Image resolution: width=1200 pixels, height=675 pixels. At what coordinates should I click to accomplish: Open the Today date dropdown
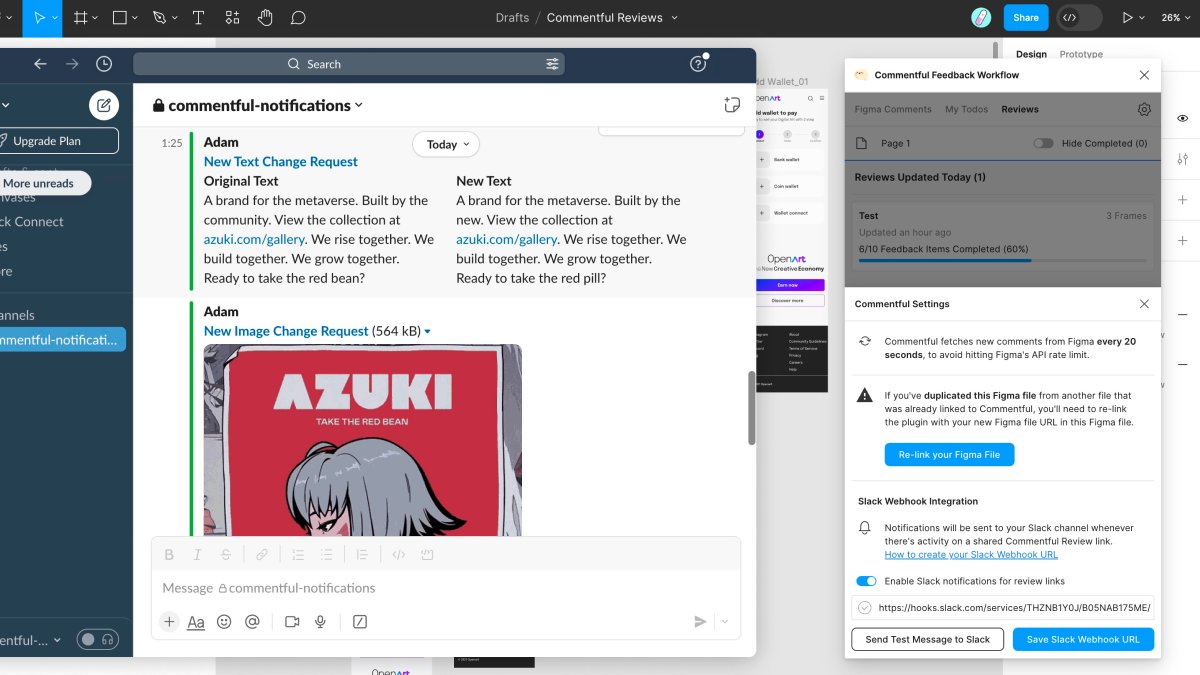point(446,145)
